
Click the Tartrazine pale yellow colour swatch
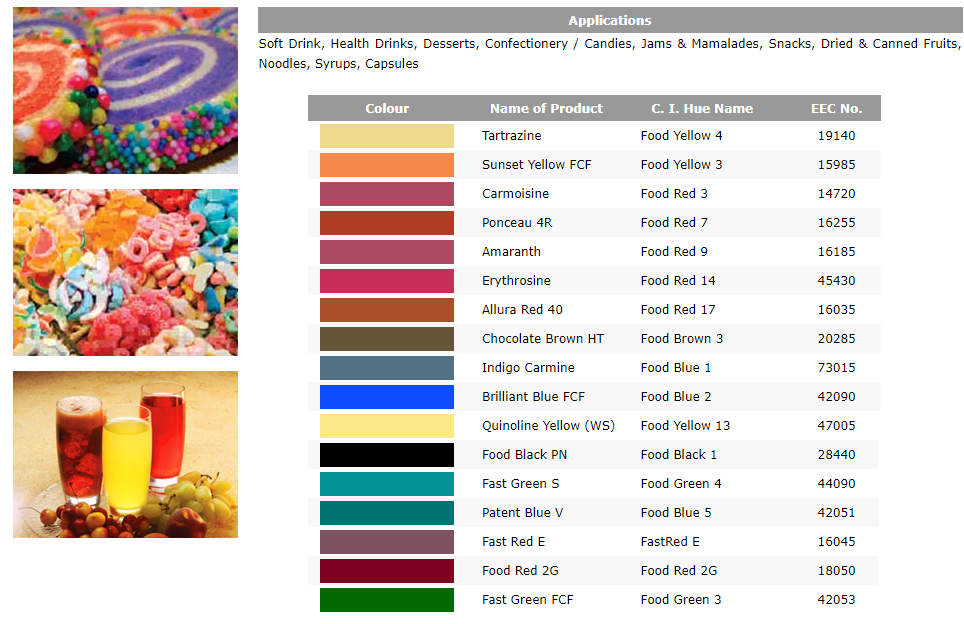387,136
